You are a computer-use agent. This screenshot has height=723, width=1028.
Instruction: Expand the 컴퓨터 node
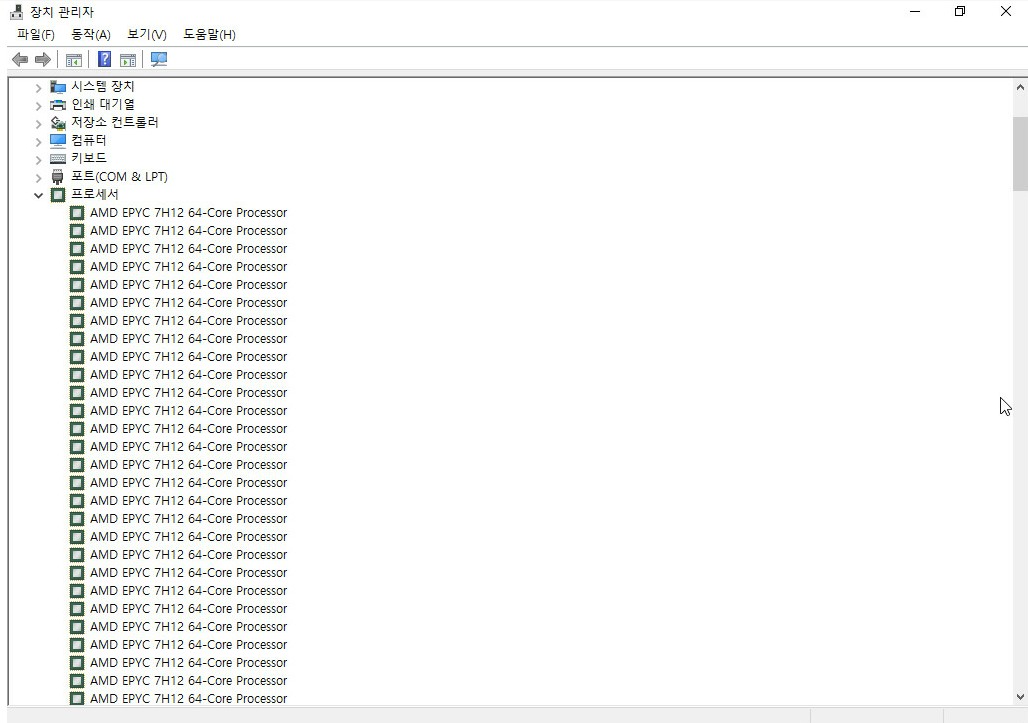pos(38,141)
